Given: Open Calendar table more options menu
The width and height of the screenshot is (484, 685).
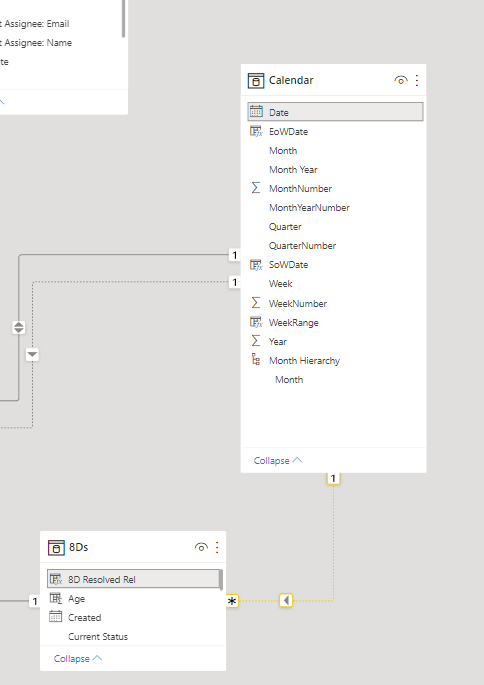Looking at the screenshot, I should tap(417, 80).
